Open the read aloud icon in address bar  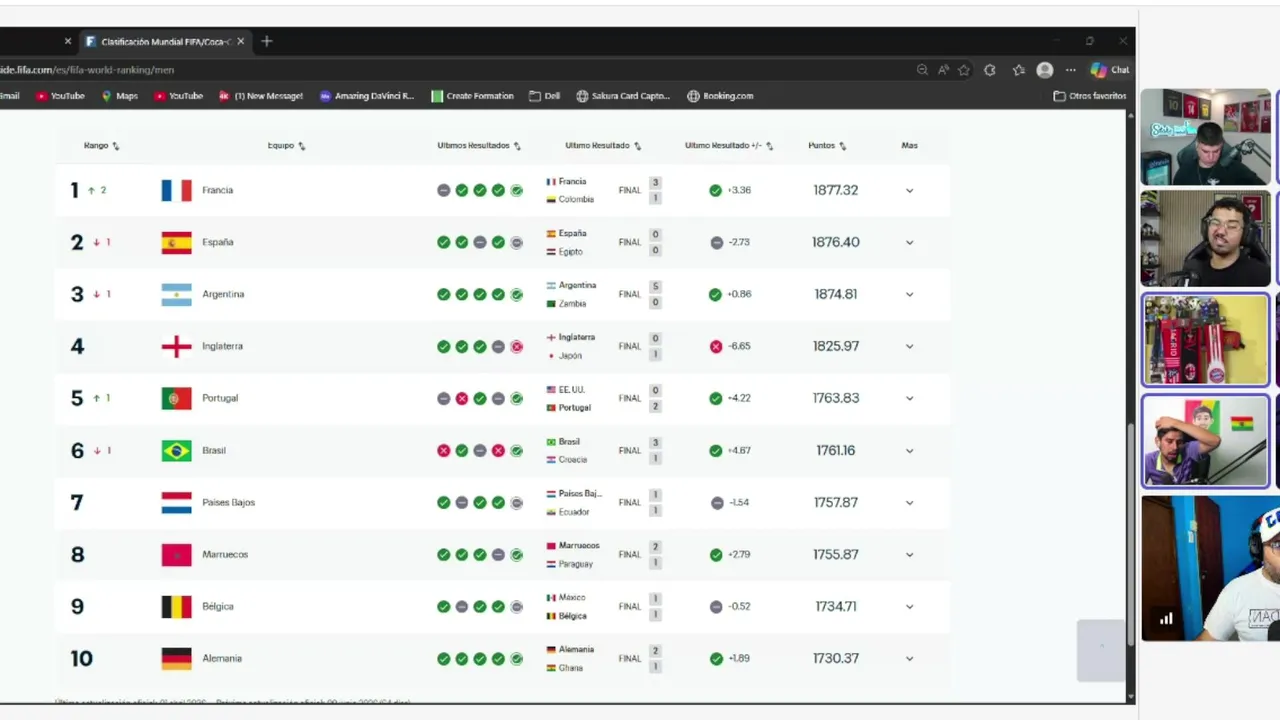(x=943, y=70)
